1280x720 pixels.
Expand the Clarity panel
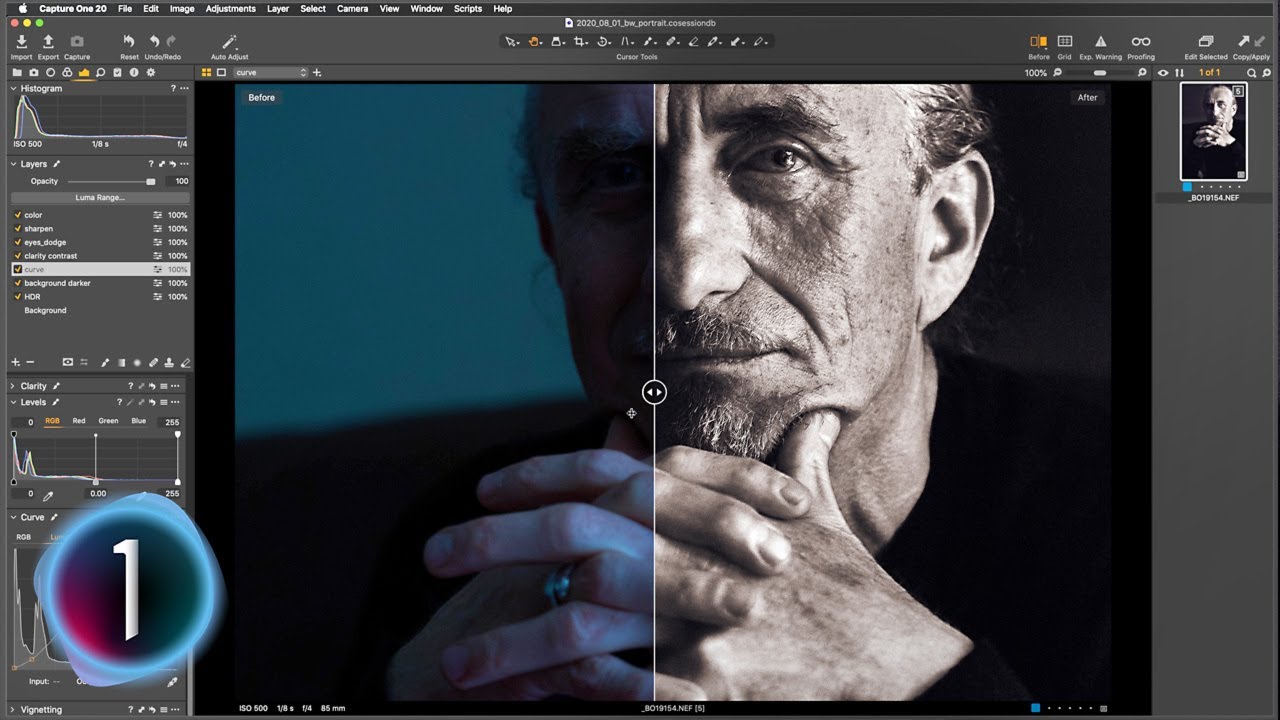[x=14, y=386]
